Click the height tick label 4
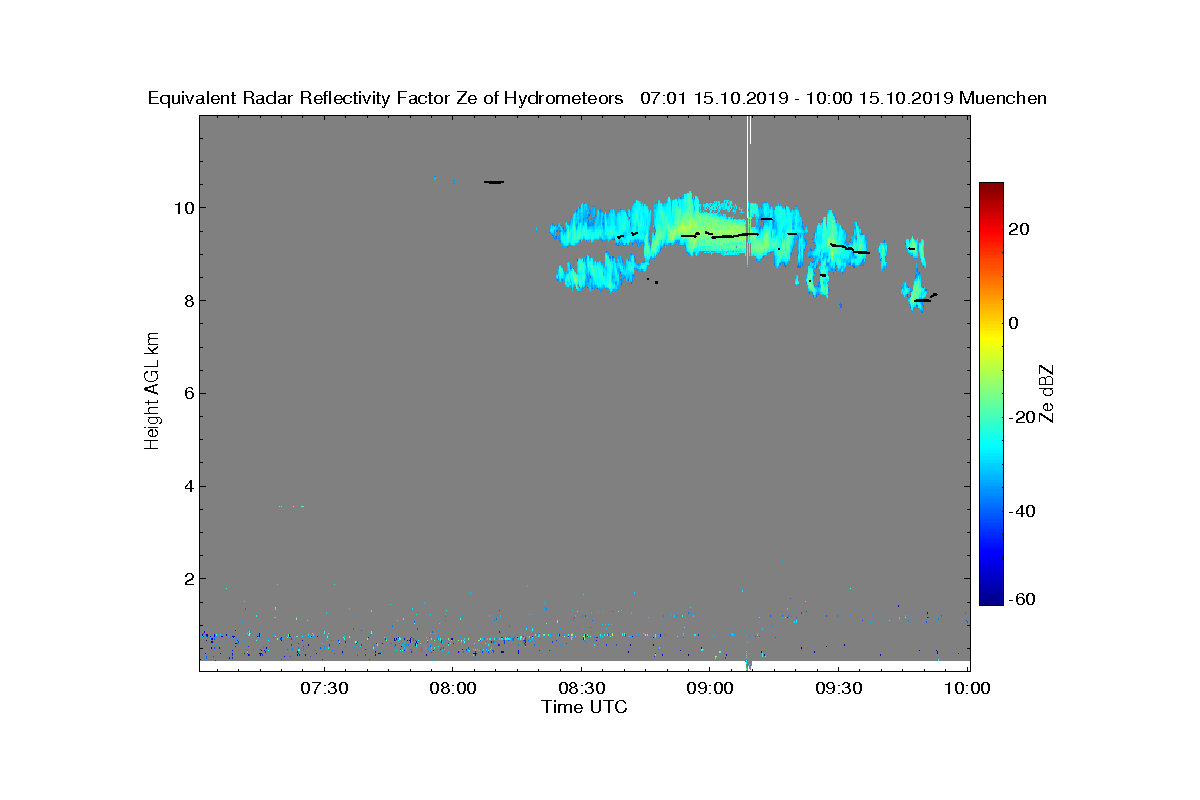 tap(188, 486)
